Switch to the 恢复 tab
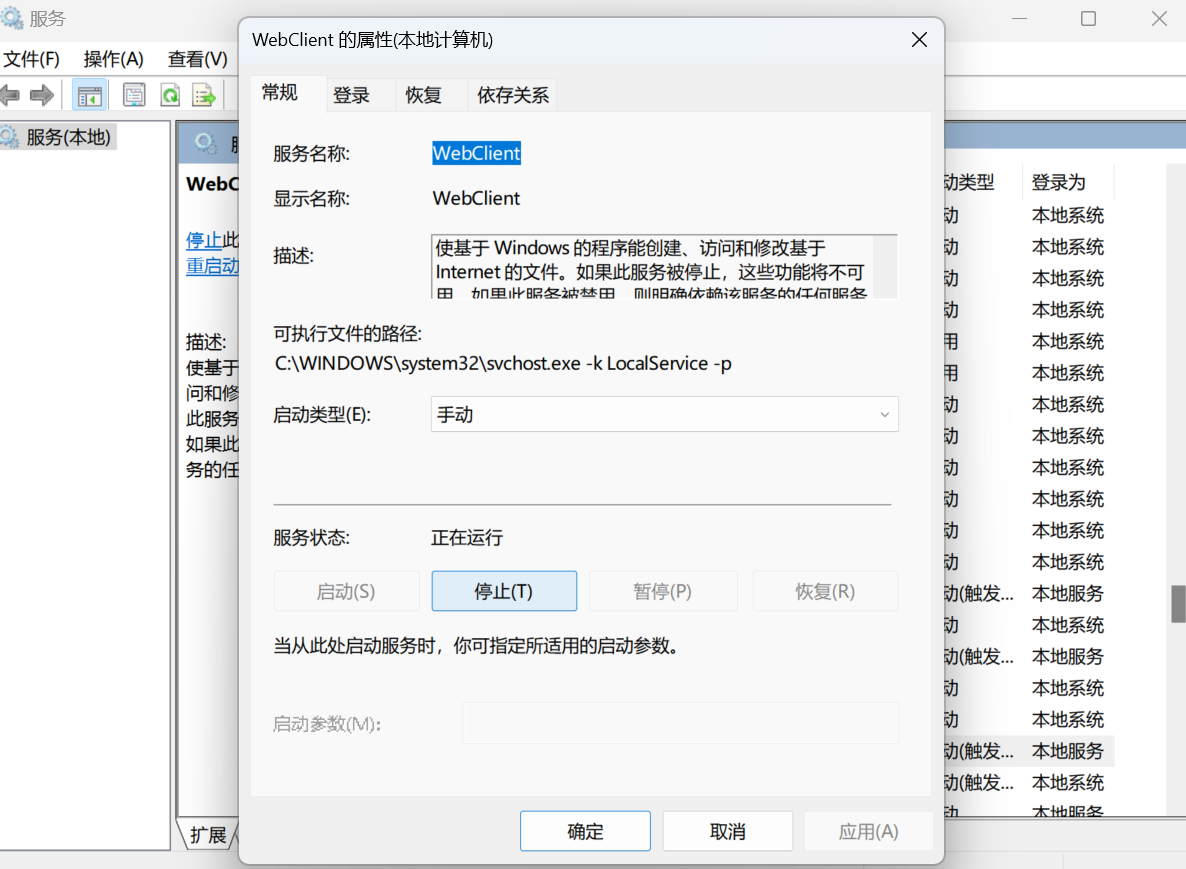This screenshot has height=869, width=1186. [423, 95]
